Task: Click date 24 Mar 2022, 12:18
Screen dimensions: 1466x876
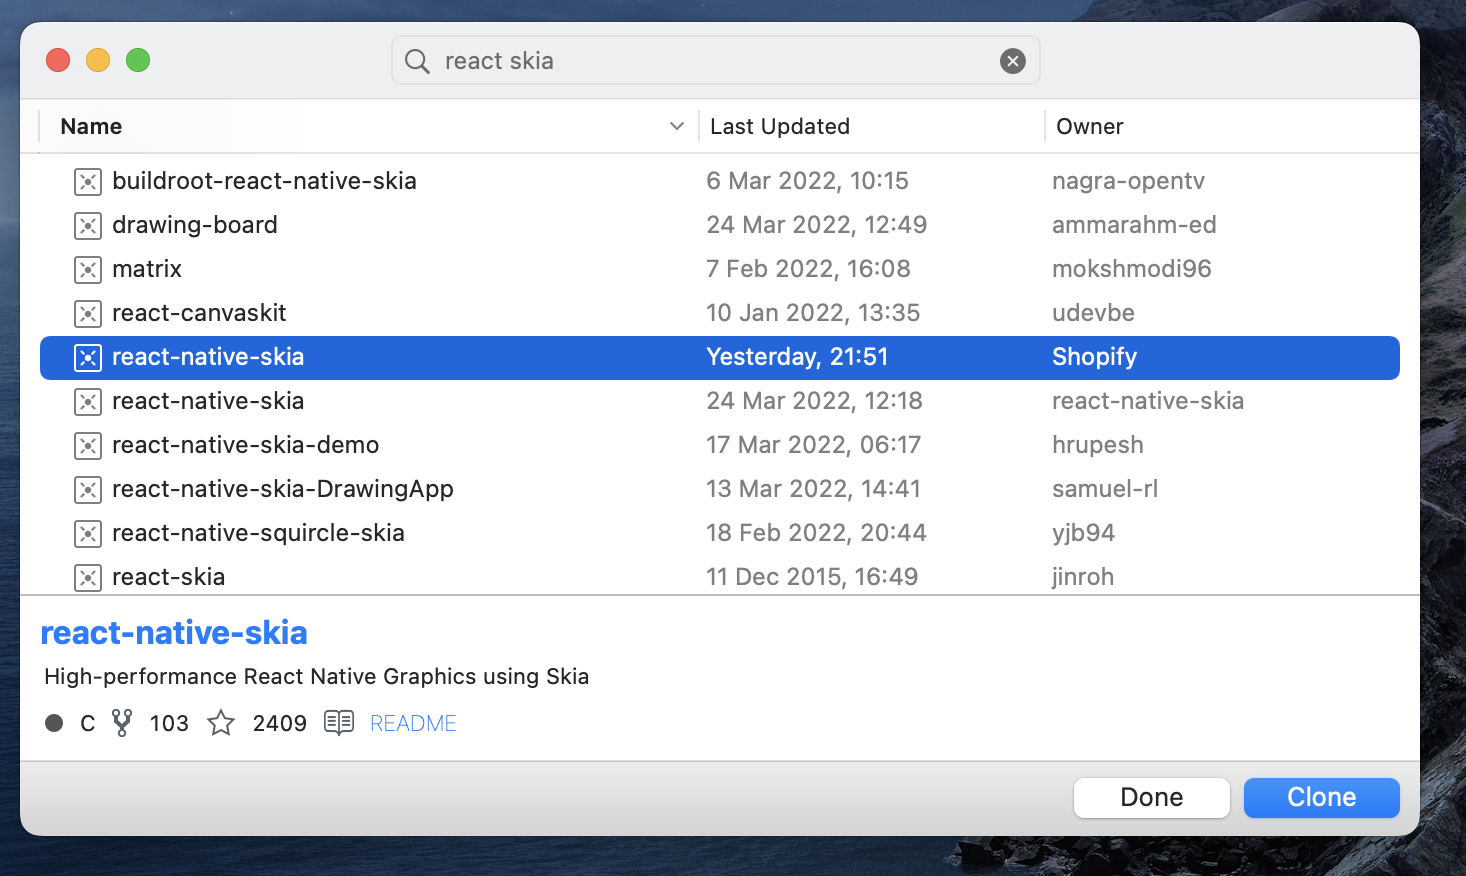Action: (814, 402)
